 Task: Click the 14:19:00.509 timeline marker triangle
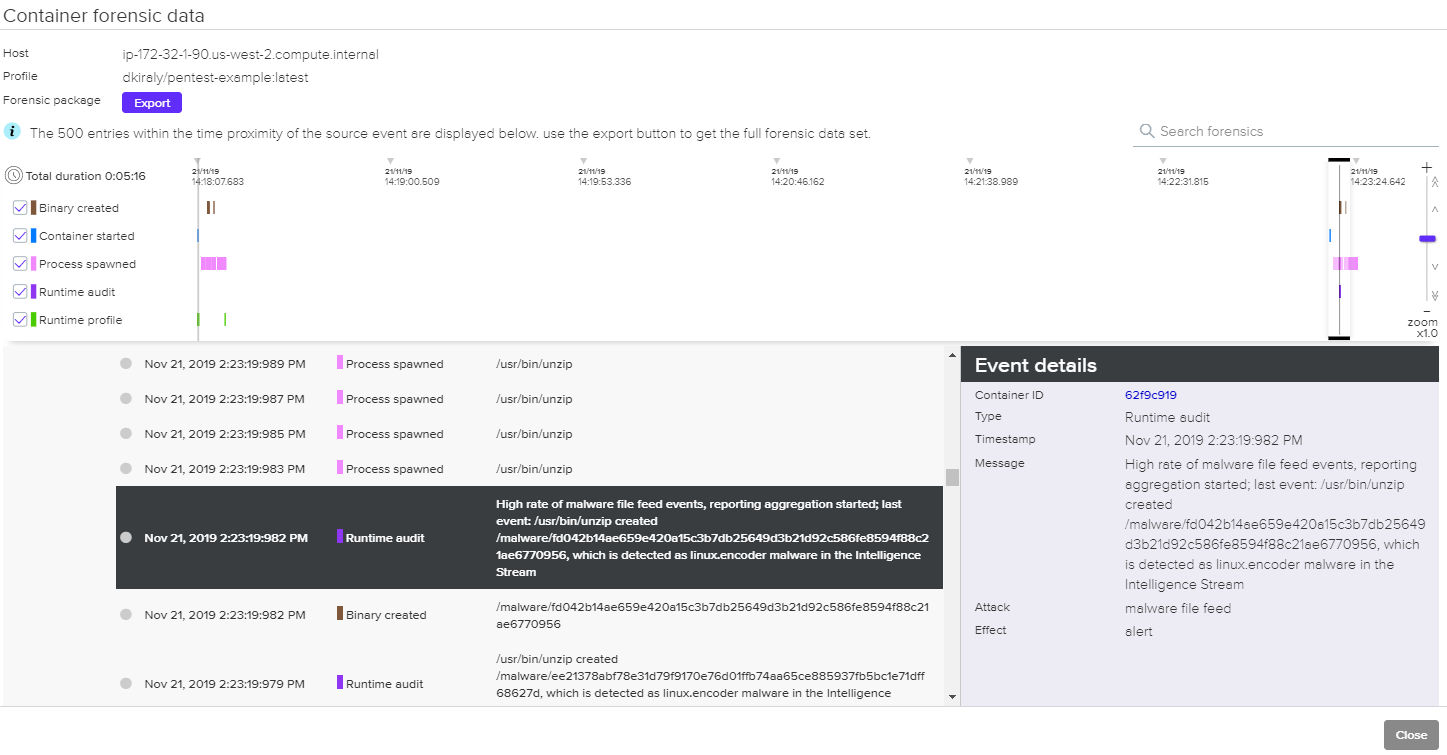click(x=390, y=161)
